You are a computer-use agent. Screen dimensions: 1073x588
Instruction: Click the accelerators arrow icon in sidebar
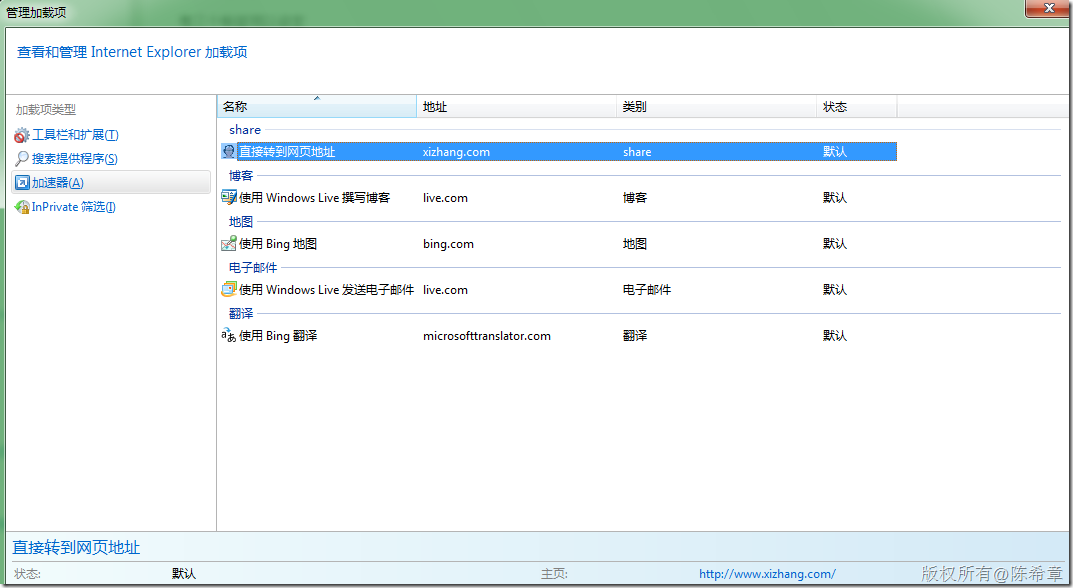click(23, 183)
